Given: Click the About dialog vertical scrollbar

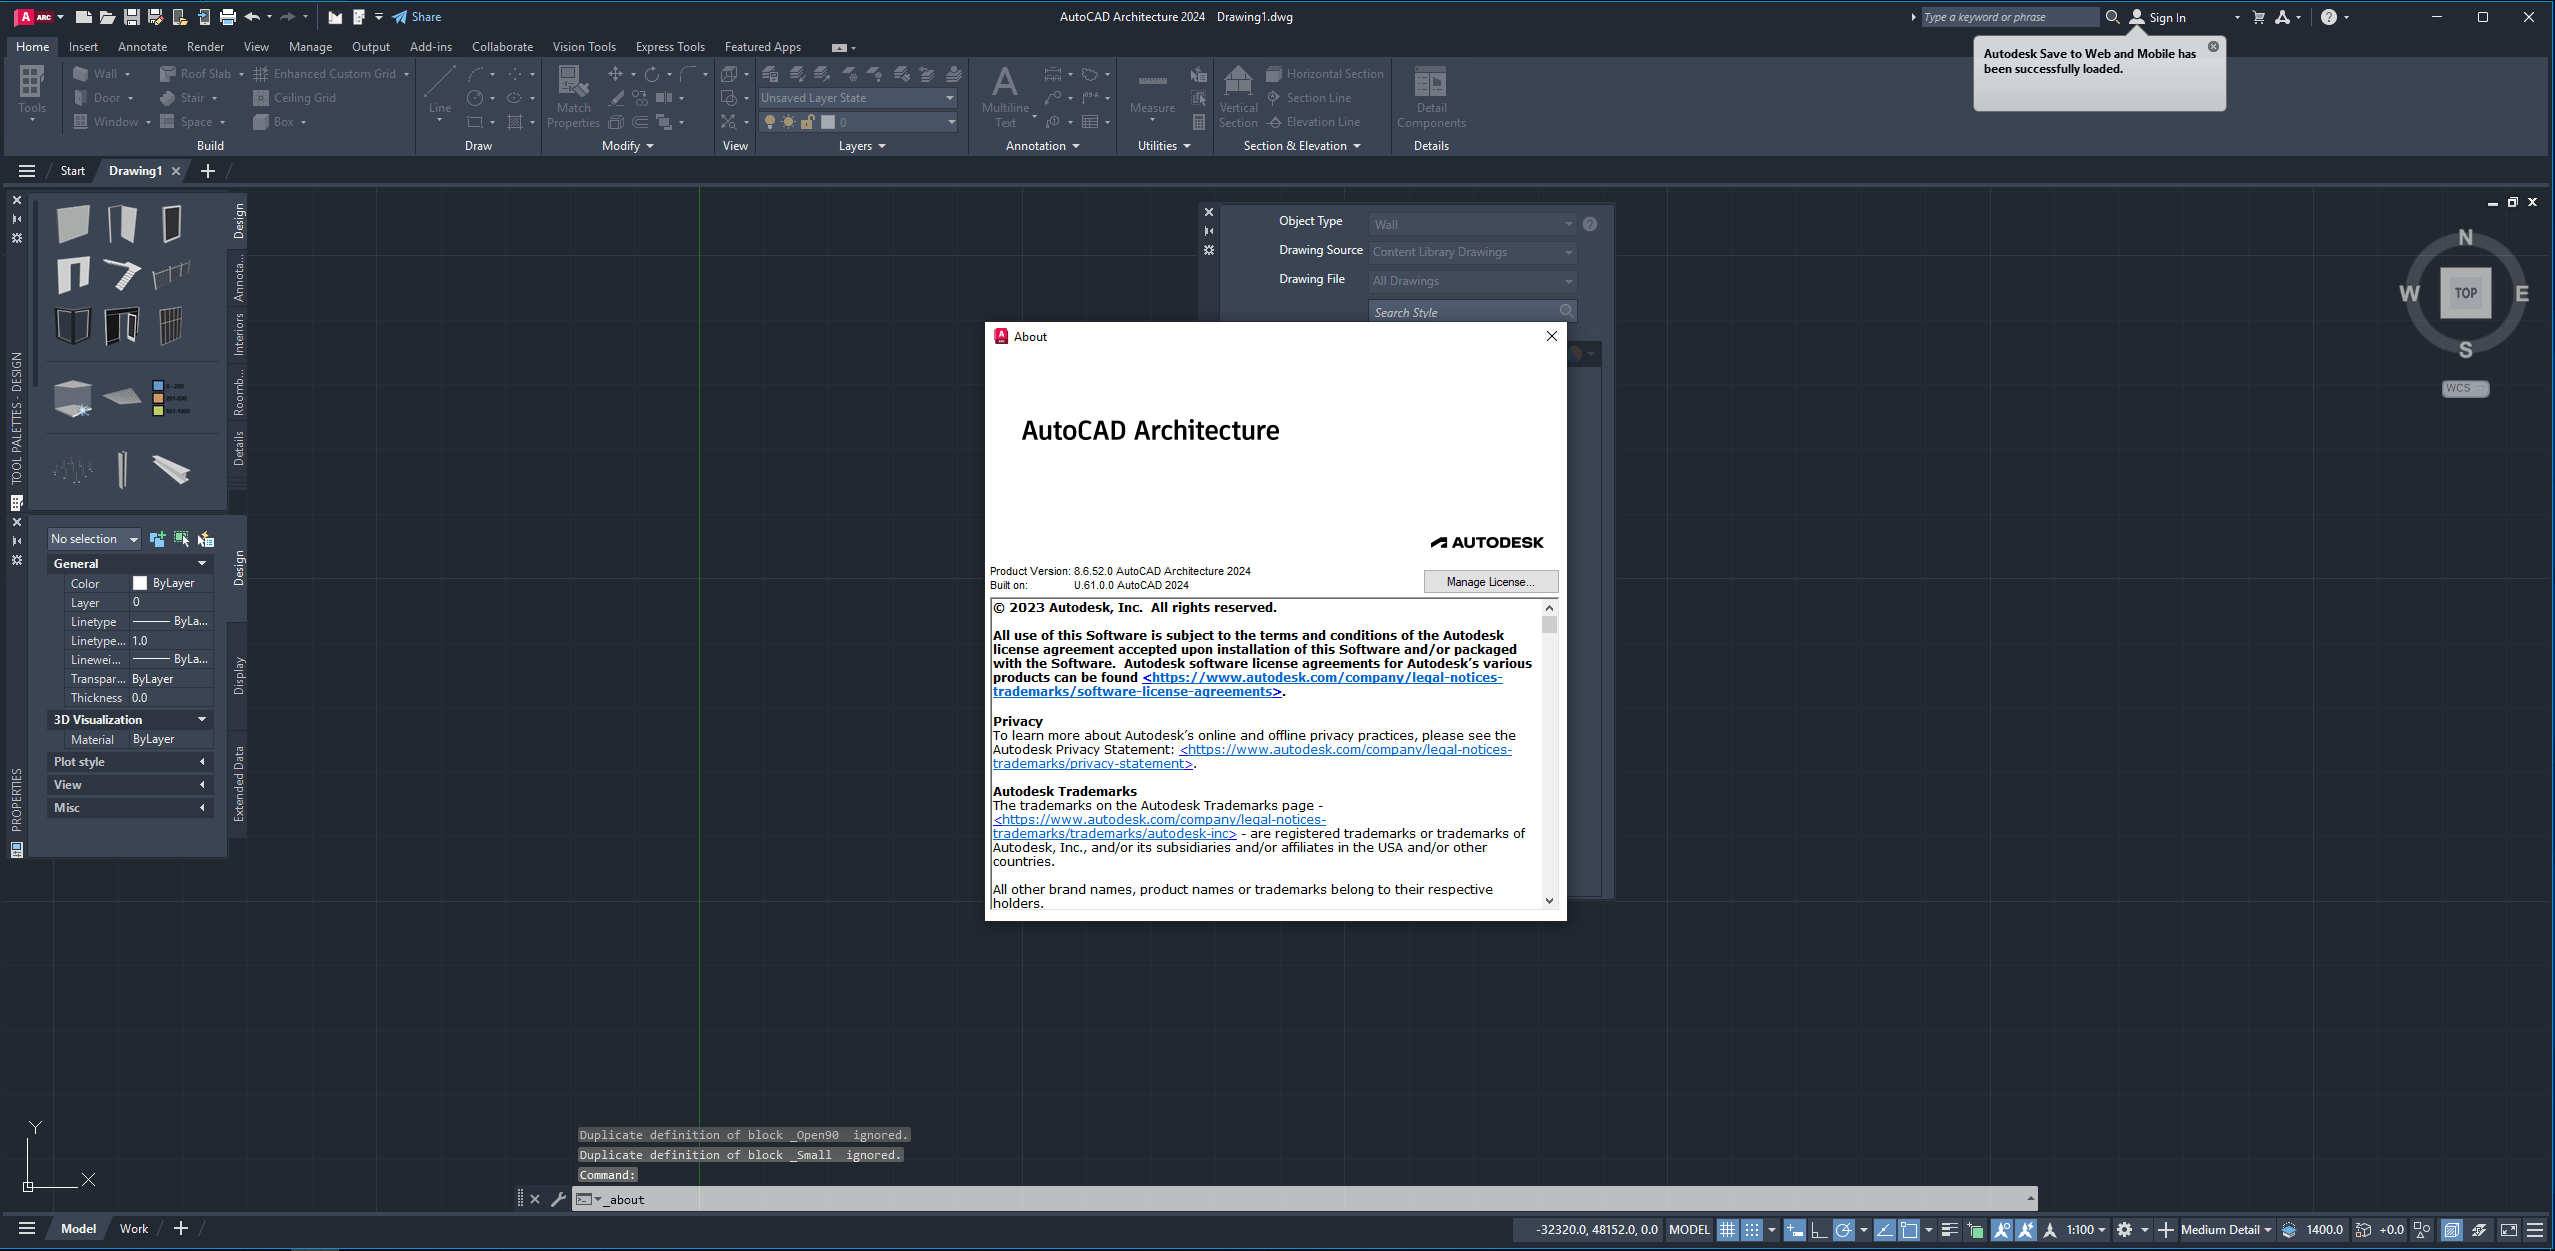Looking at the screenshot, I should (1549, 754).
